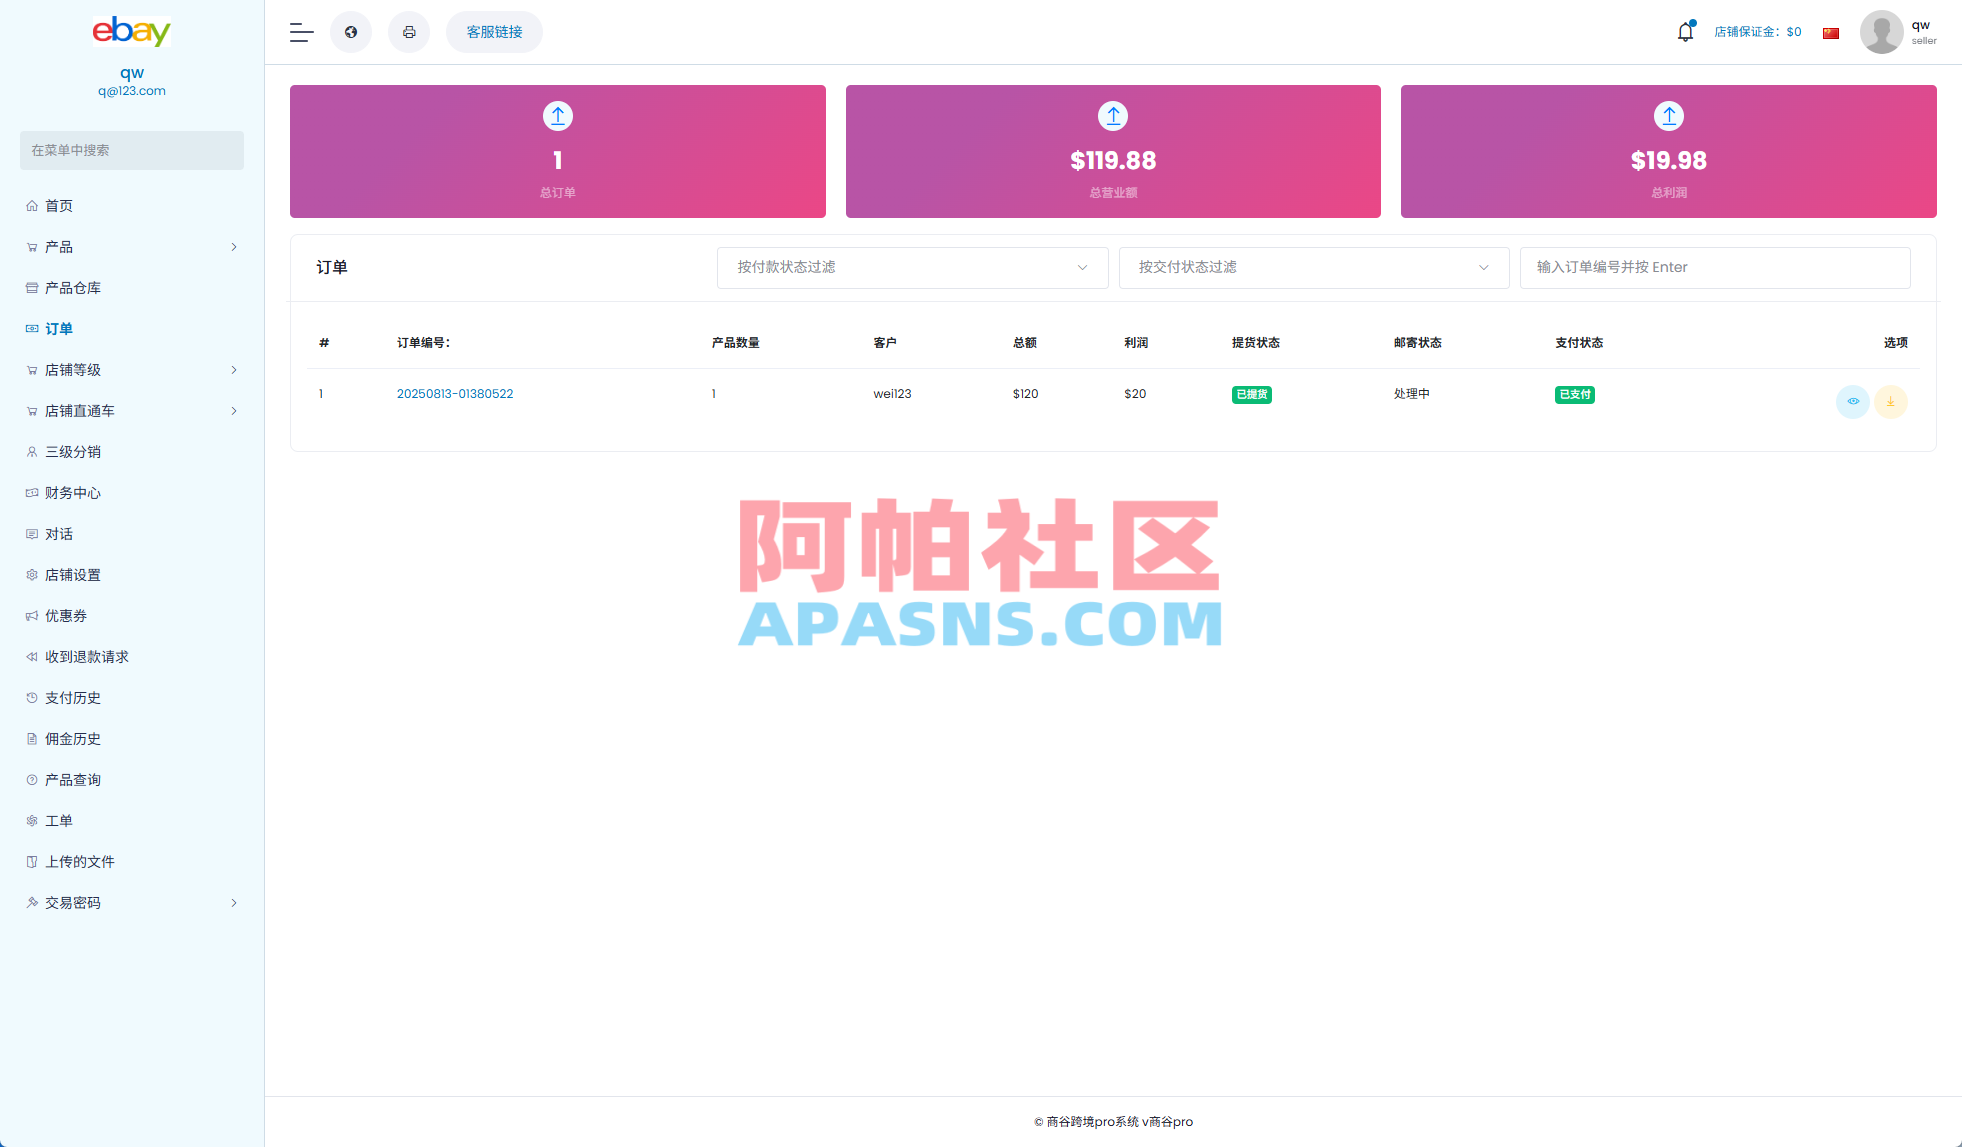Download the order invoice with download icon
Screen dimensions: 1962x1147
tap(1891, 402)
